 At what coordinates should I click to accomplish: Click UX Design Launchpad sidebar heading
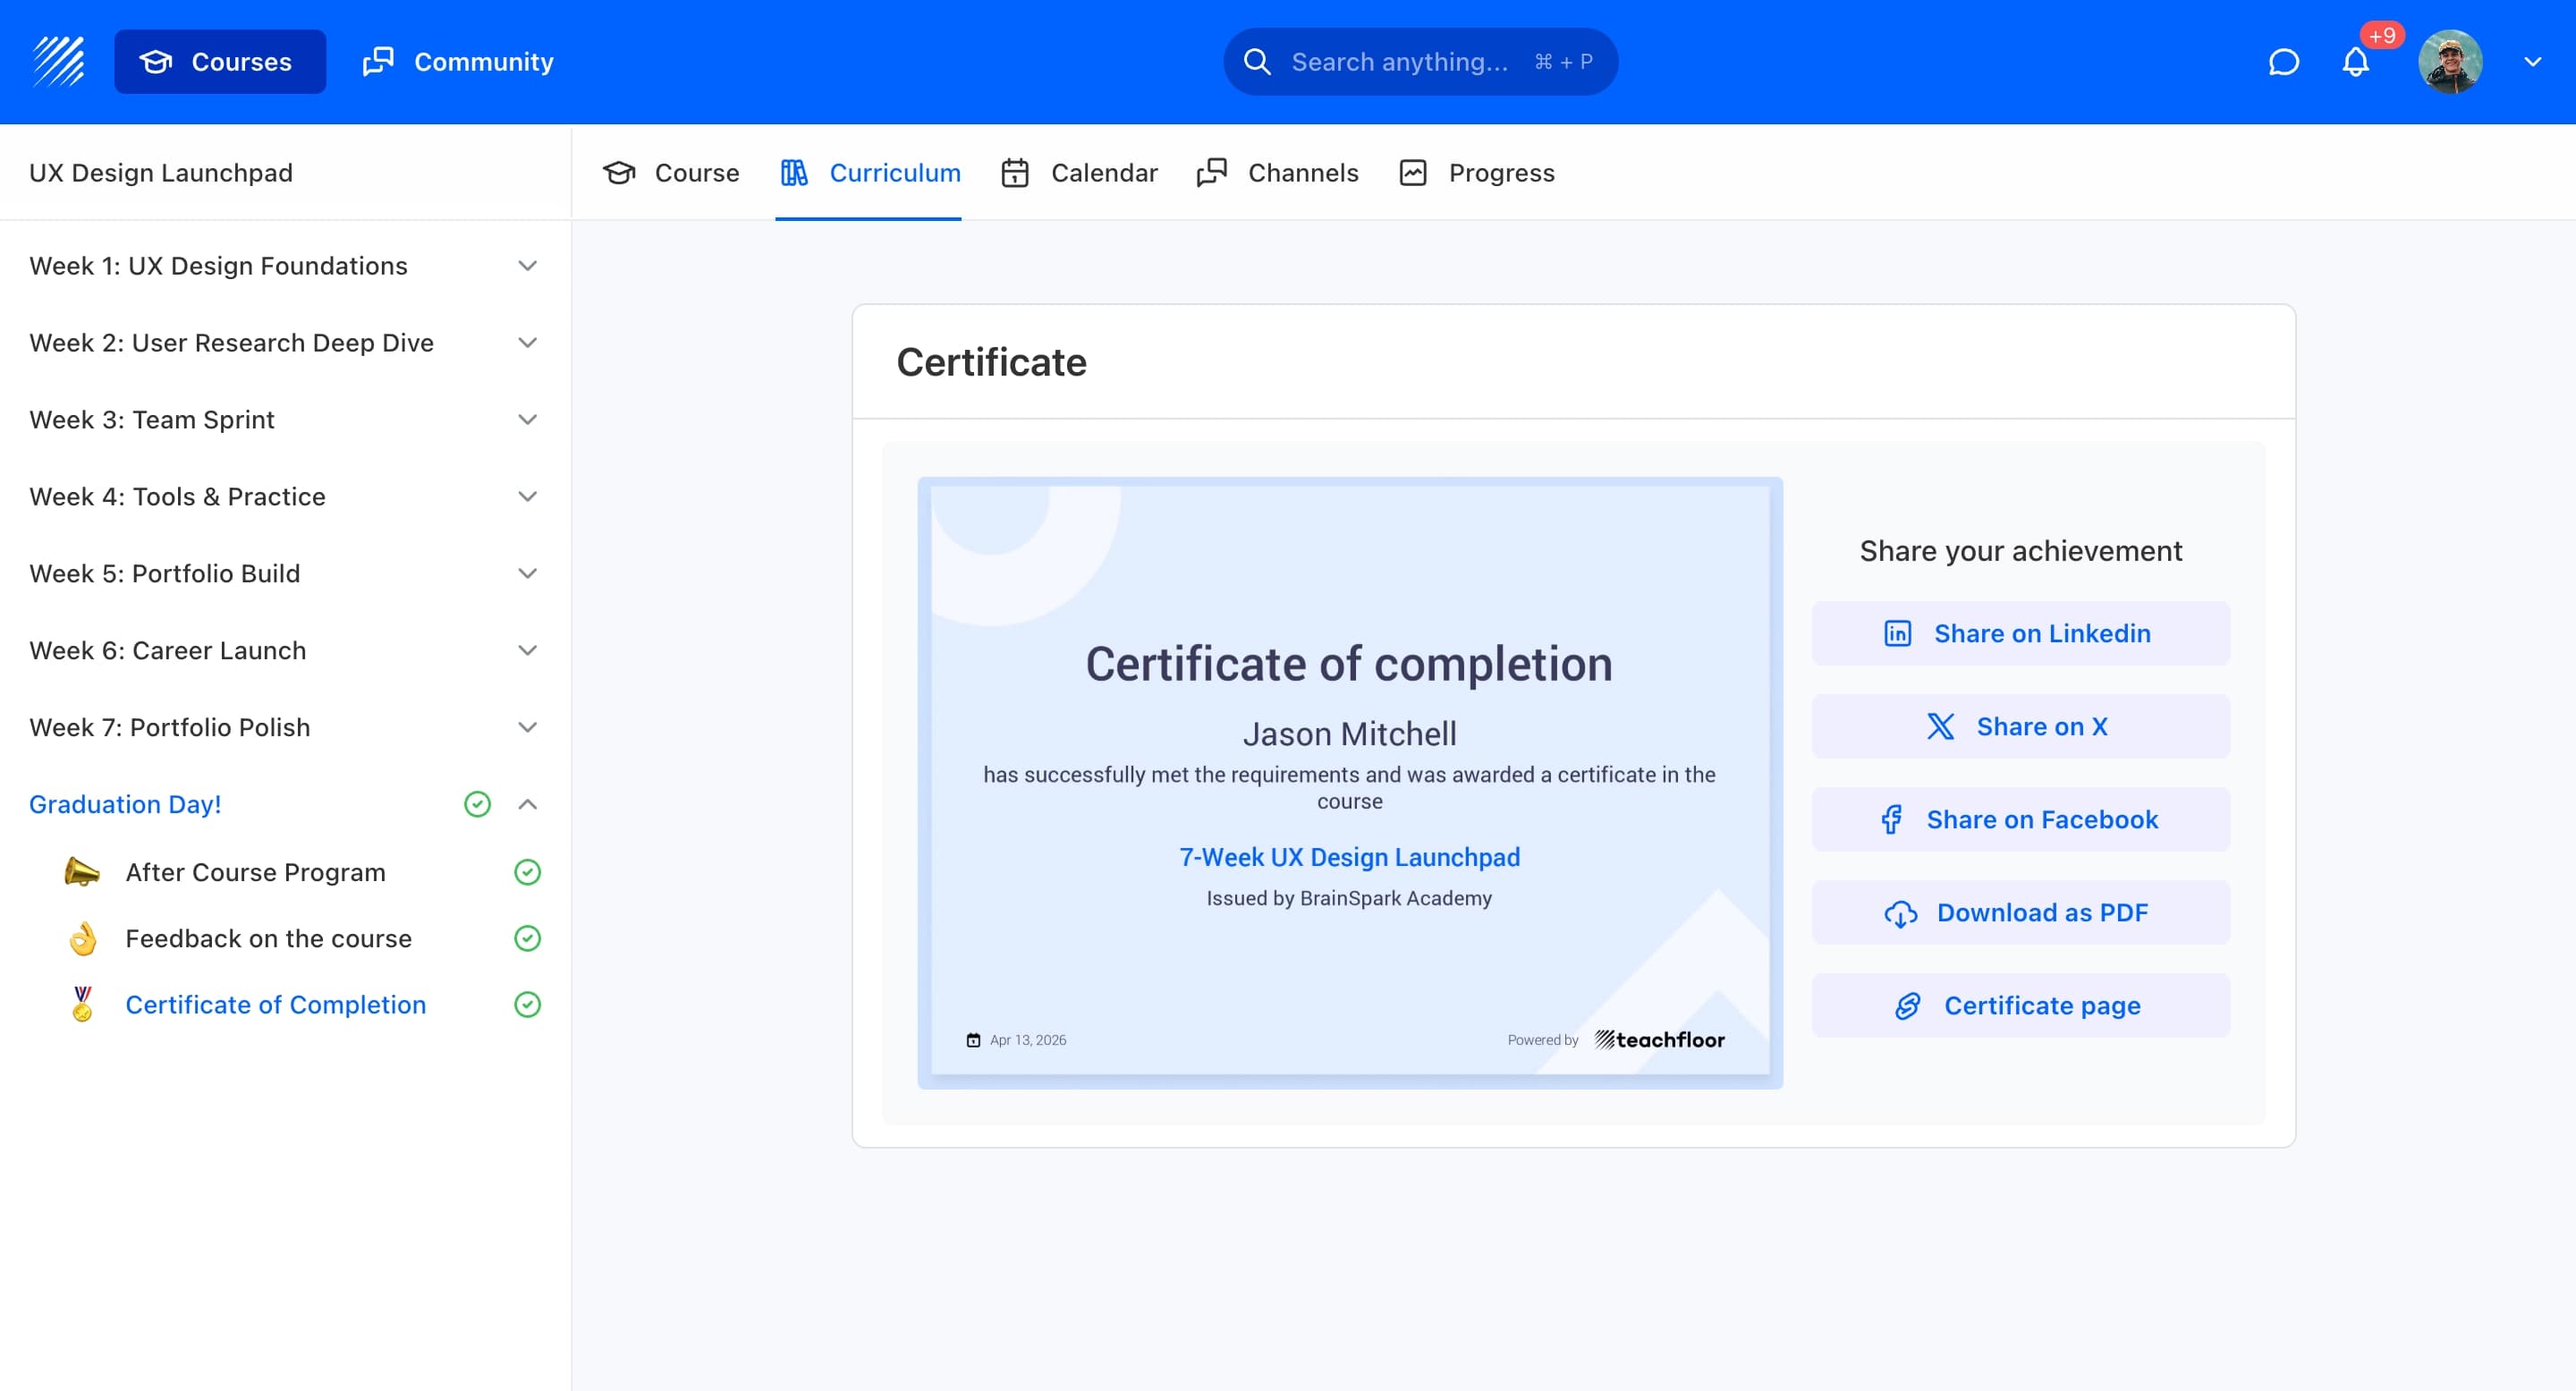[x=161, y=173]
